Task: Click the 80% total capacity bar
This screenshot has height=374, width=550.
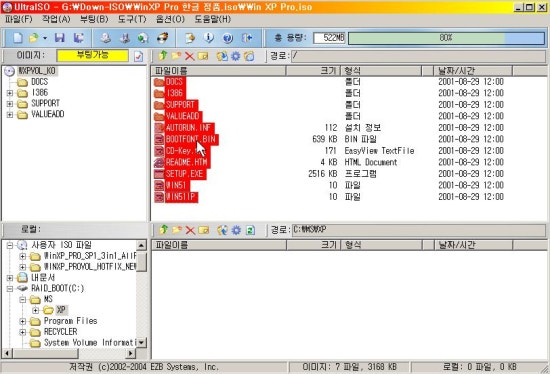Action: pos(446,38)
